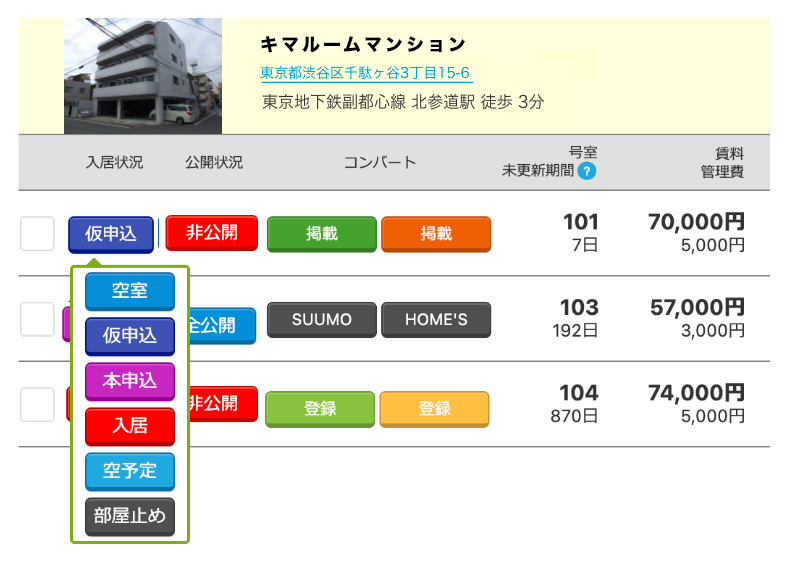Pick 空予定 from the status options
798x564 pixels.
pyautogui.click(x=130, y=471)
